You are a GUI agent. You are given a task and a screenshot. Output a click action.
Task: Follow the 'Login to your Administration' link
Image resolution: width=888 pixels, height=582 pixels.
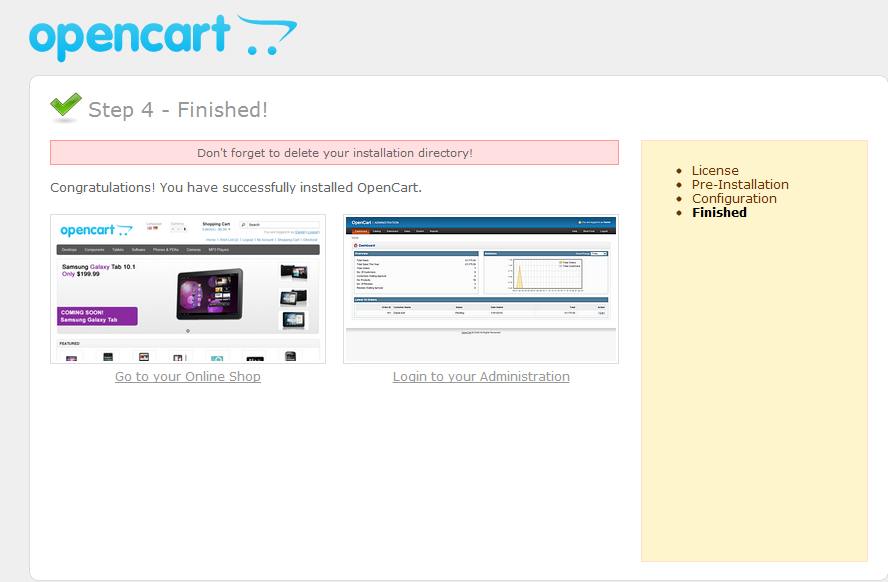[481, 376]
